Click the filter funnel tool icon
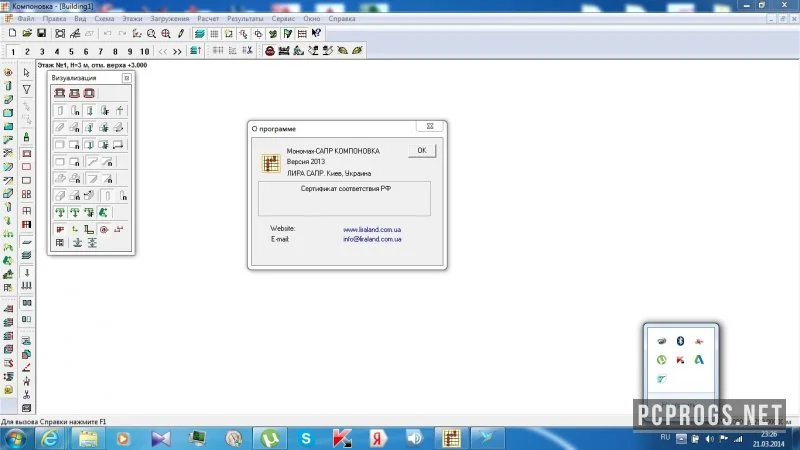This screenshot has height=450, width=800. point(27,89)
